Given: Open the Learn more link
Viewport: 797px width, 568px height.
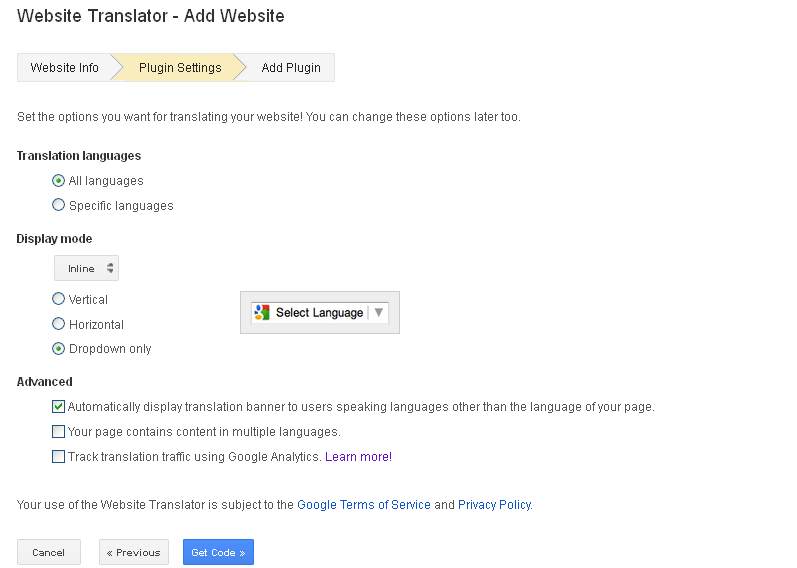Looking at the screenshot, I should coord(358,457).
